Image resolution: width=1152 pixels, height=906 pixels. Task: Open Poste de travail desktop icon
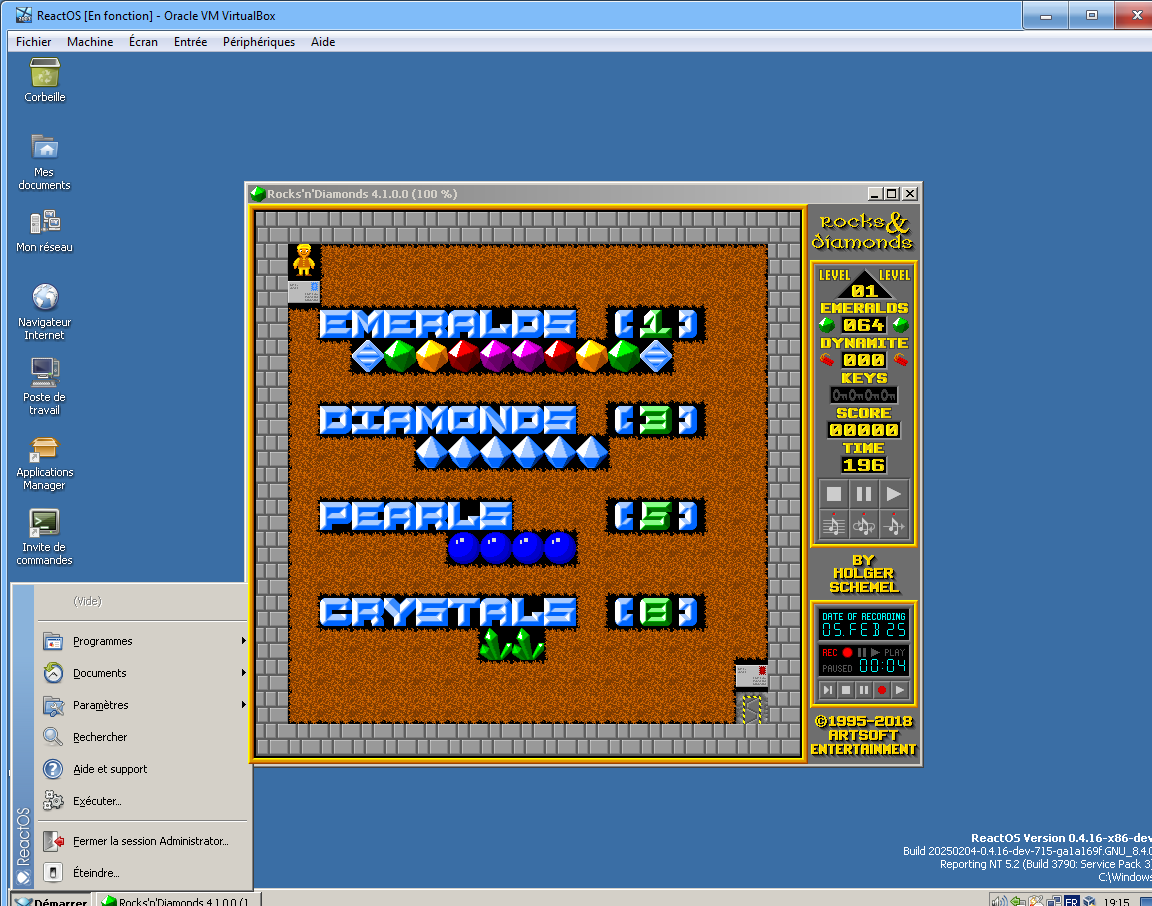coord(44,387)
